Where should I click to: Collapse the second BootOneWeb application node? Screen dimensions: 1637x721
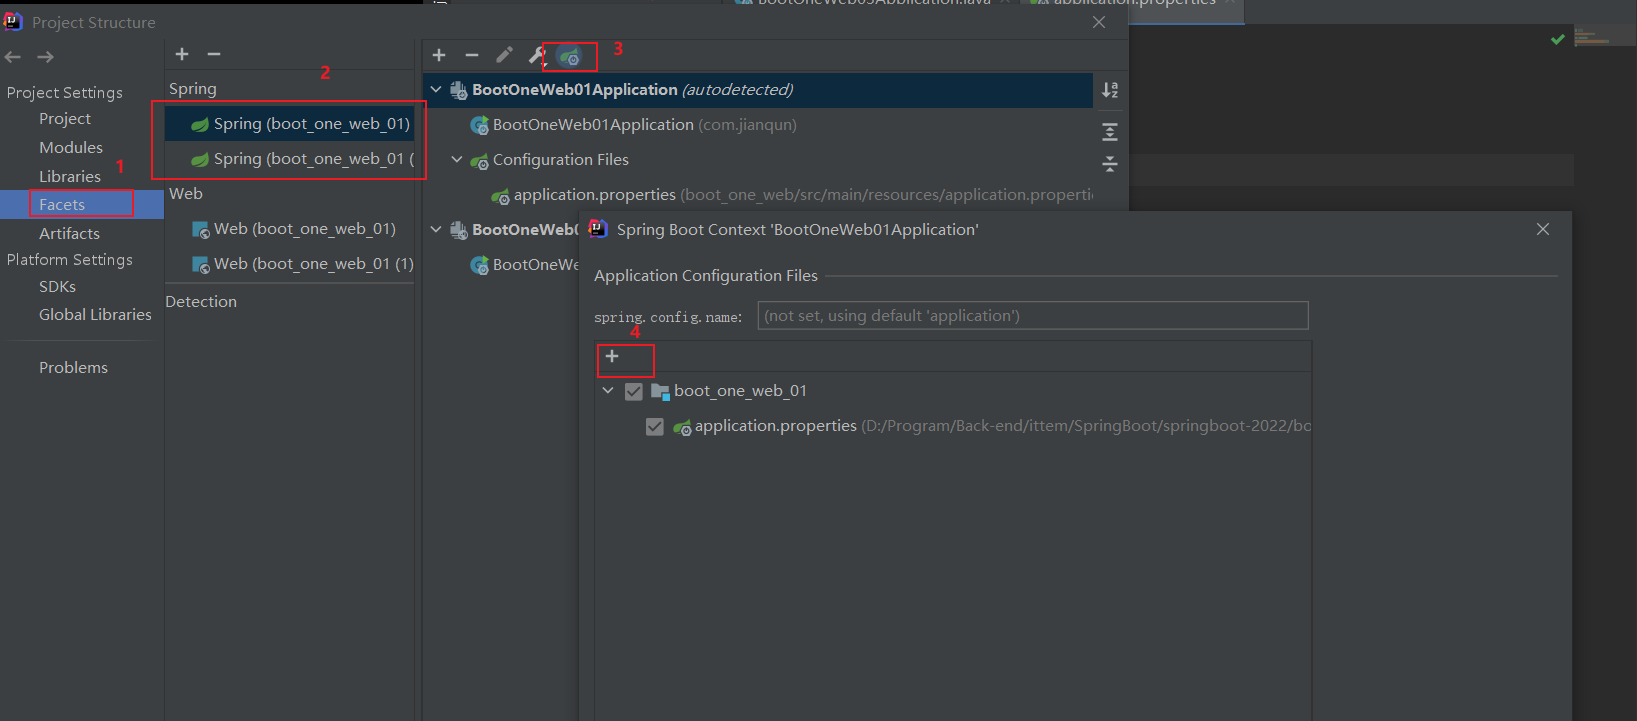(x=436, y=229)
